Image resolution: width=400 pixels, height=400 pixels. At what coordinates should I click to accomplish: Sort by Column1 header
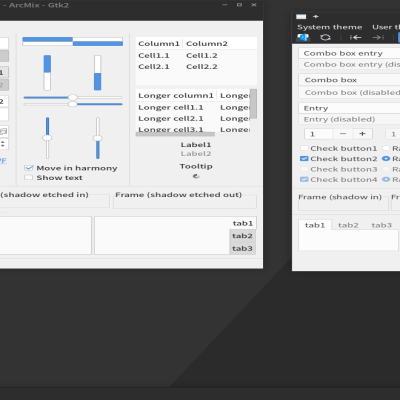(x=159, y=44)
